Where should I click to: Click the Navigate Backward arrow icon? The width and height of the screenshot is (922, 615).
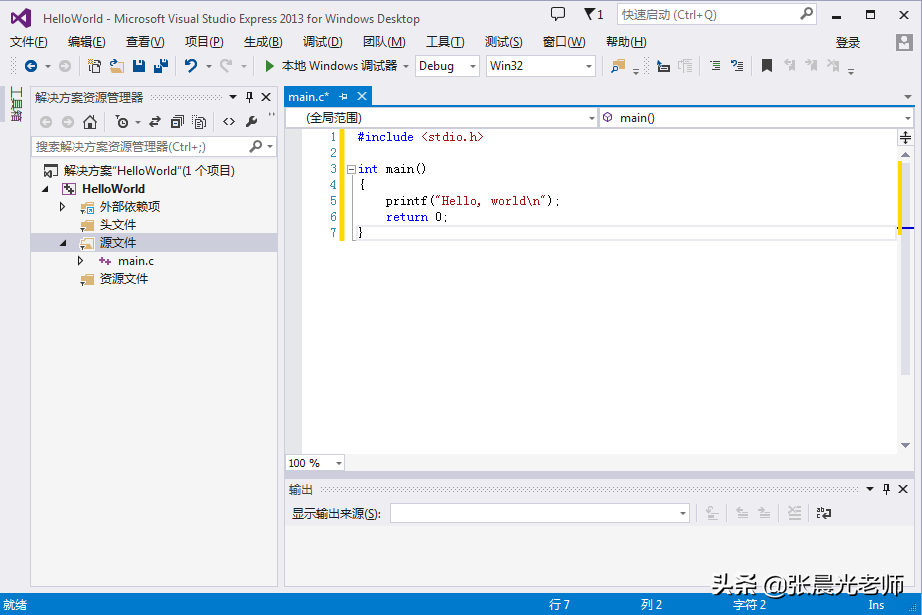[31, 66]
